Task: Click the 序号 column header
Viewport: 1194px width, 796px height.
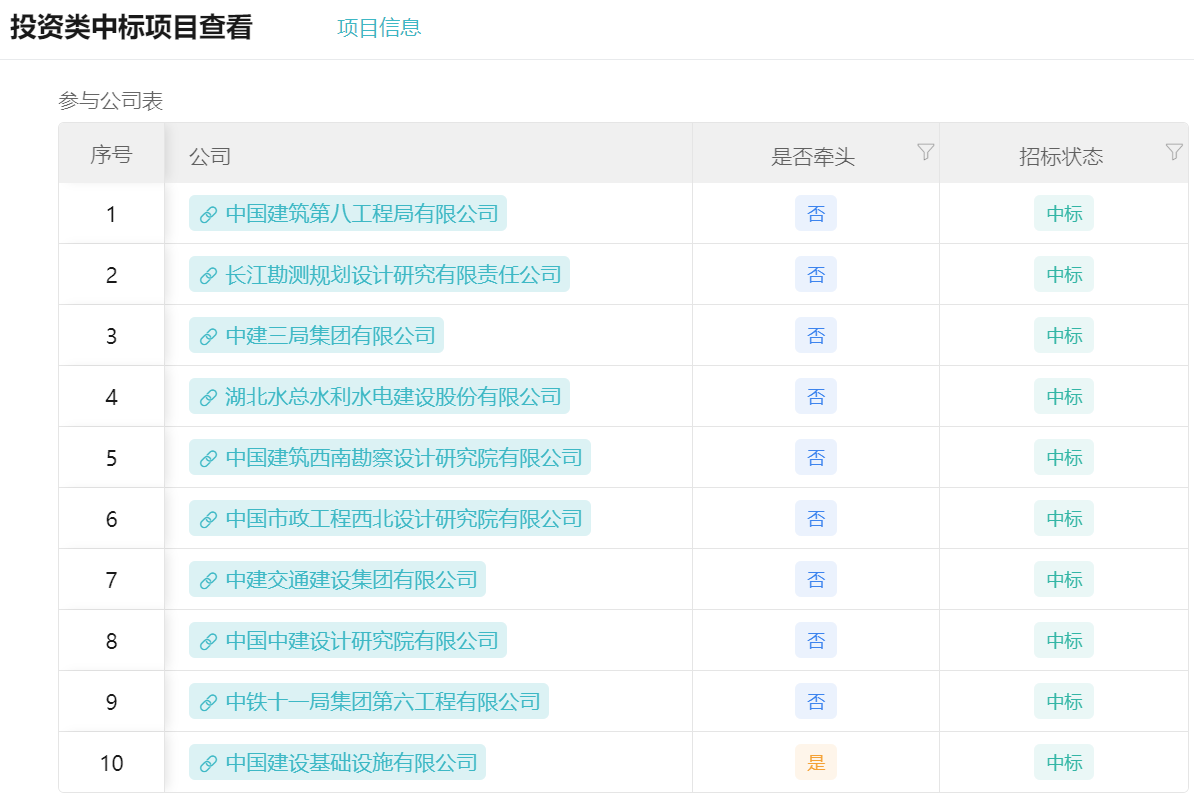Action: tap(111, 155)
